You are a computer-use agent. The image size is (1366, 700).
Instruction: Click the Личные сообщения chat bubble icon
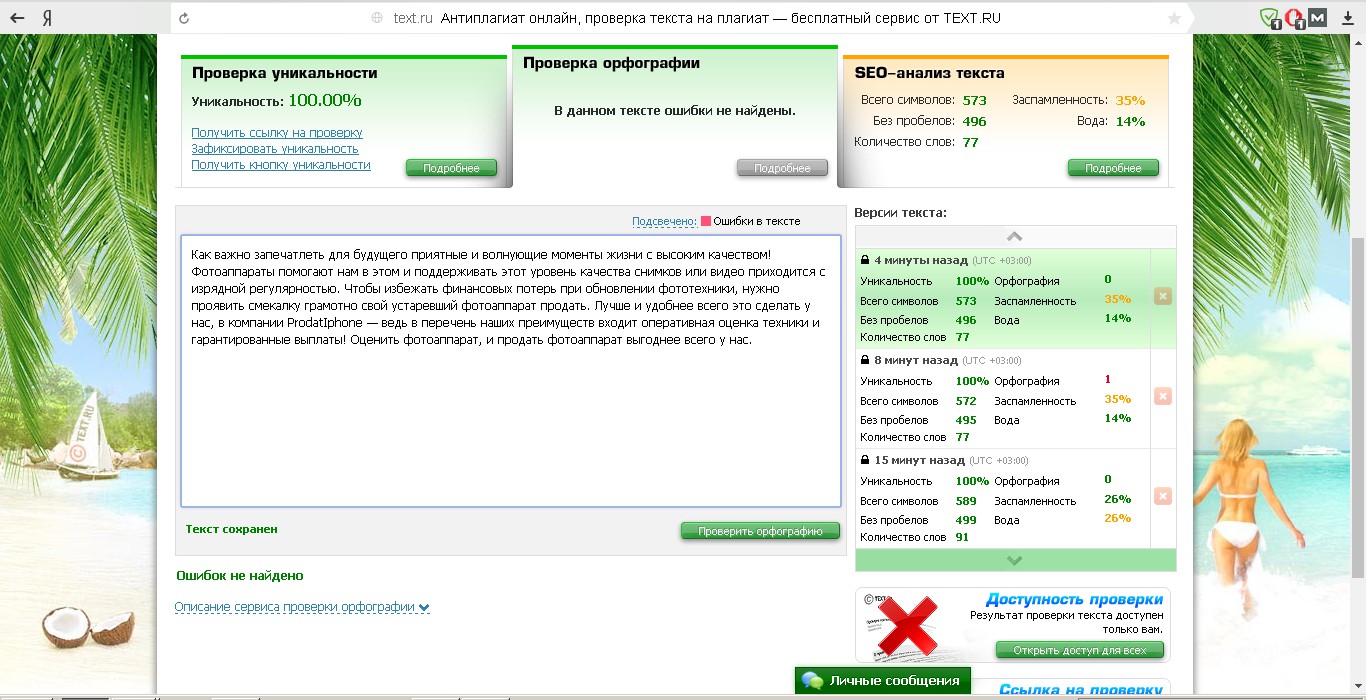(813, 681)
